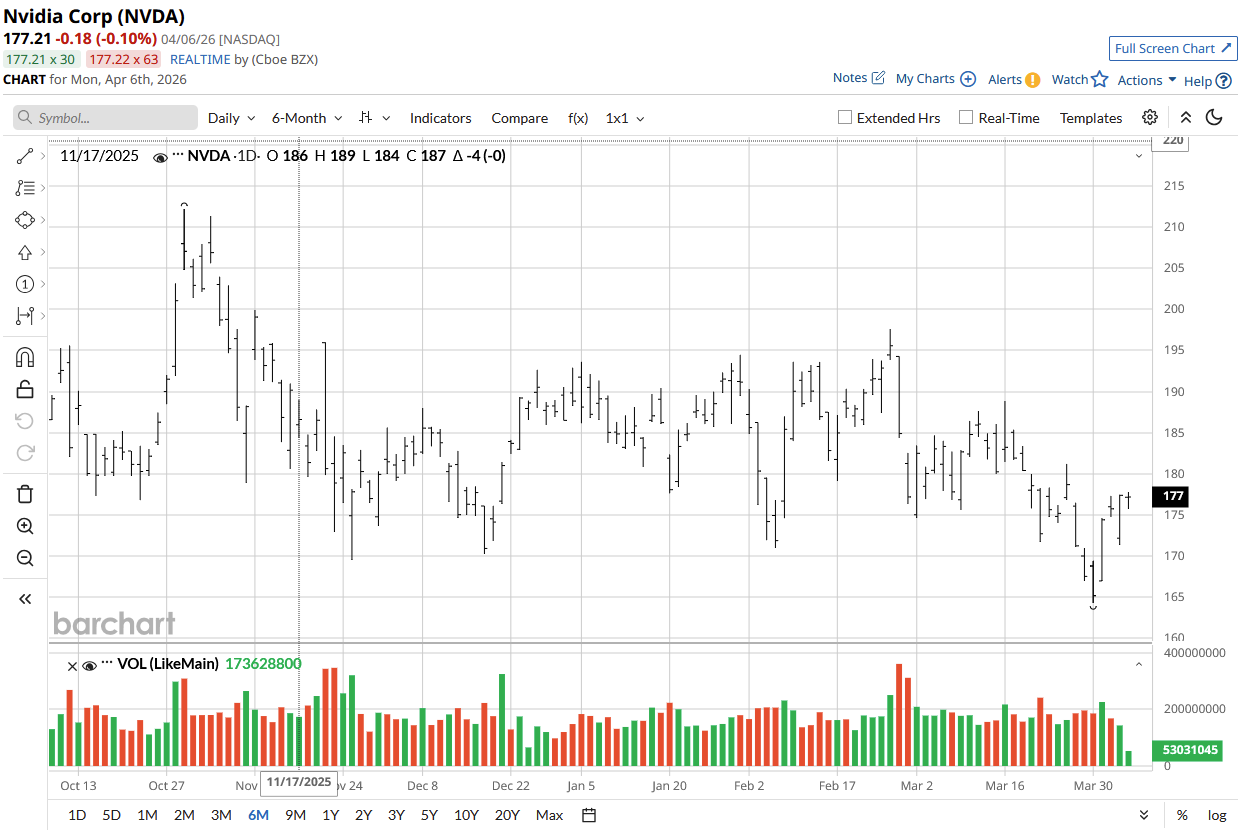
Task: Collapse the left drawing toolbar
Action: 25,598
